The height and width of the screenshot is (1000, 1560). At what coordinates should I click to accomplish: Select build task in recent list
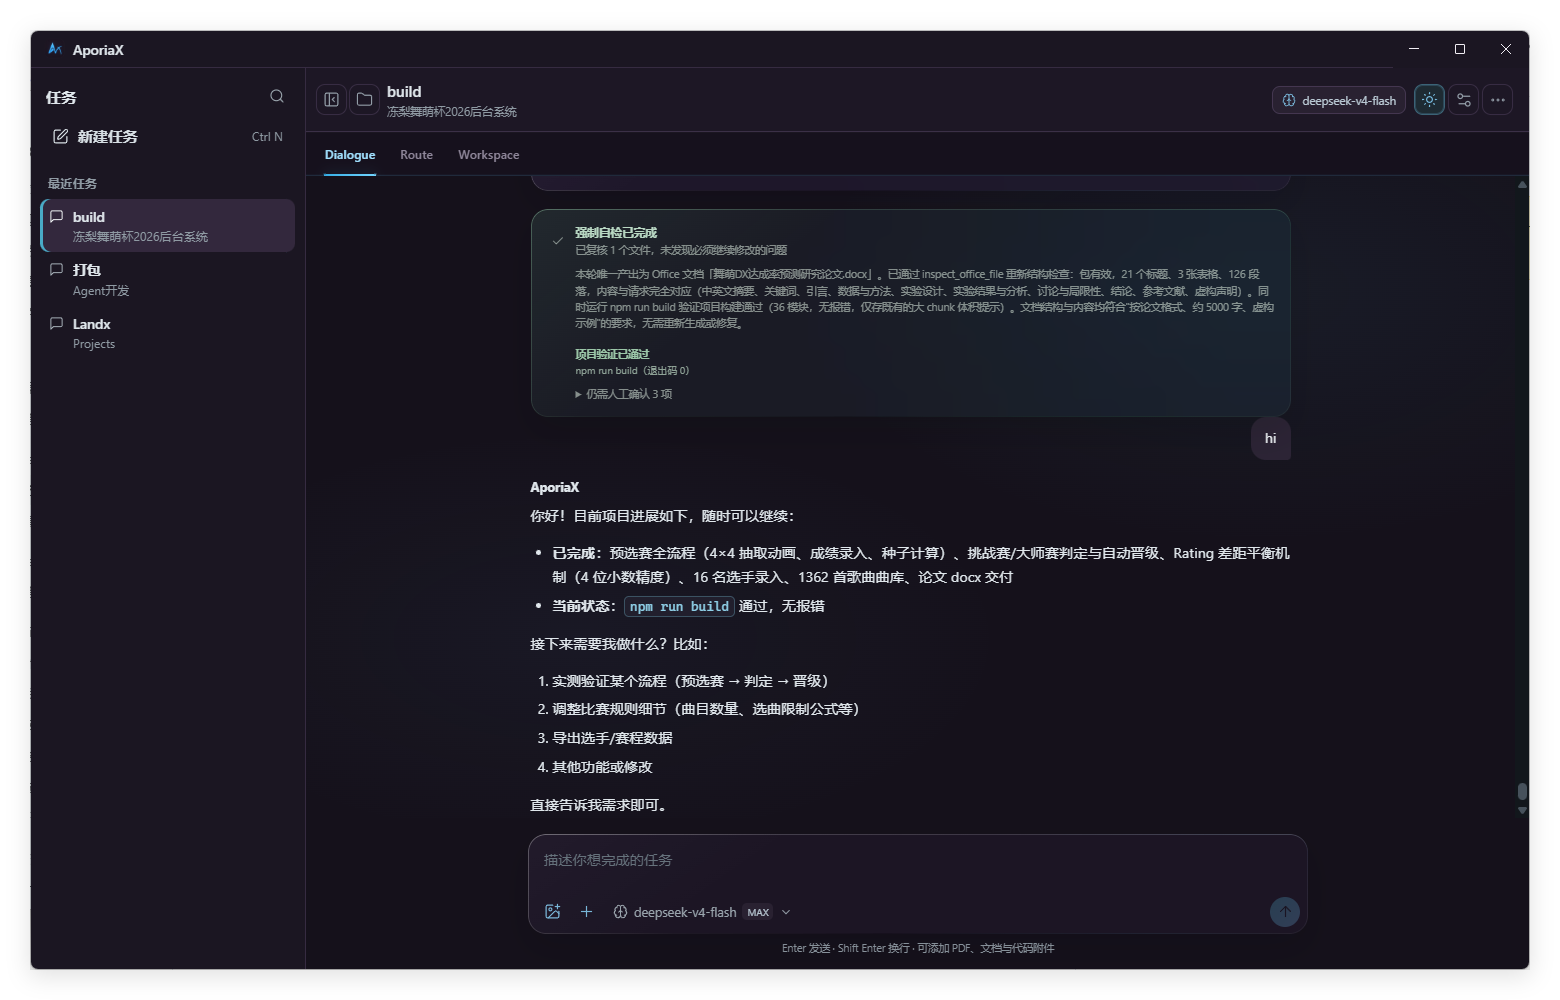click(x=168, y=225)
